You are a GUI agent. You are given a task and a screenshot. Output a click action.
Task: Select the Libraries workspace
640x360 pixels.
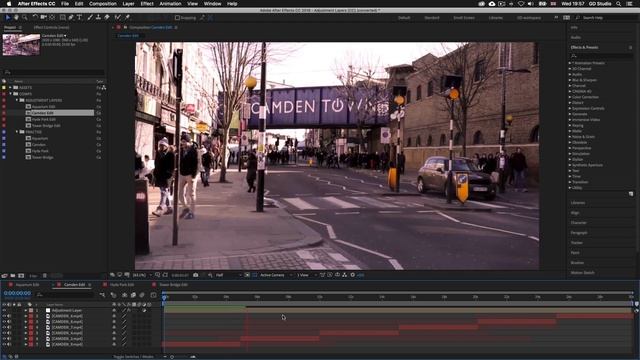point(496,18)
